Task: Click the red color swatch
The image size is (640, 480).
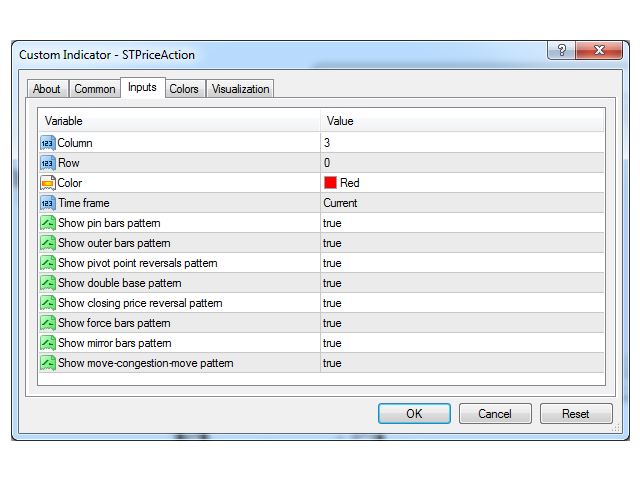Action: [330, 183]
